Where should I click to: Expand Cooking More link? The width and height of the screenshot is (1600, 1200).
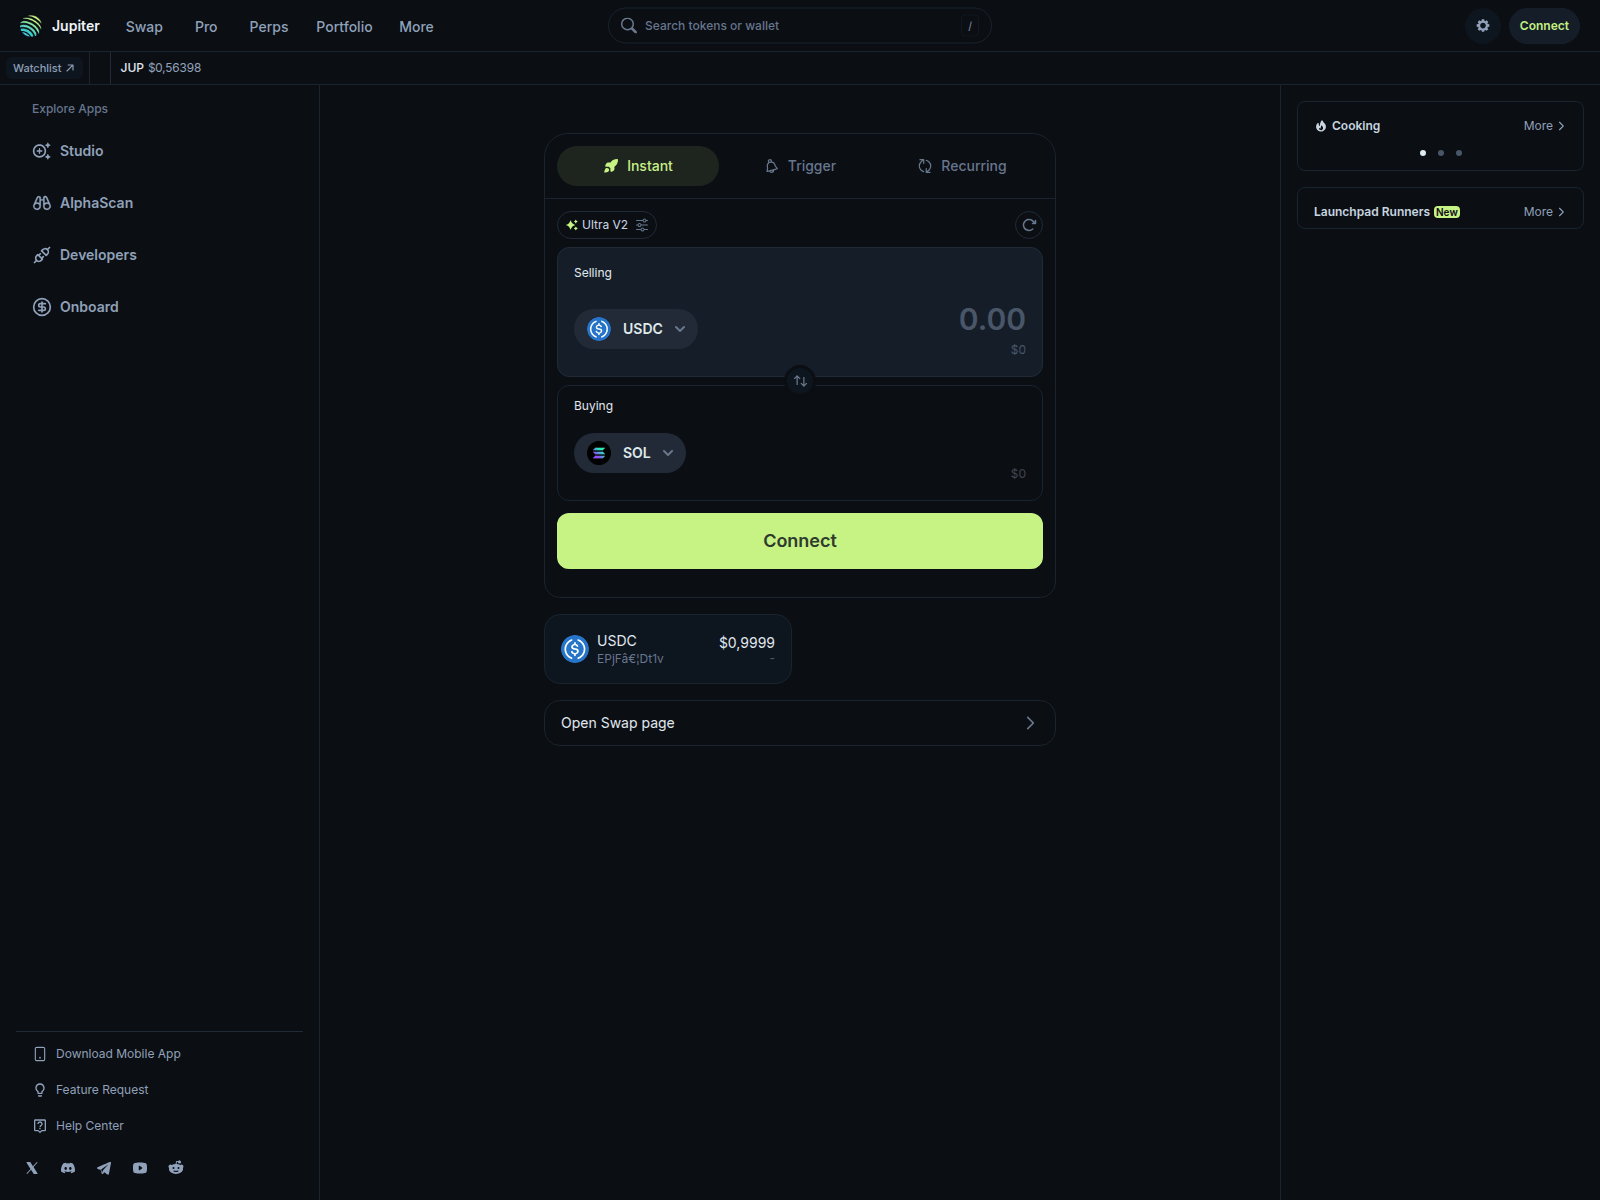(x=1544, y=126)
